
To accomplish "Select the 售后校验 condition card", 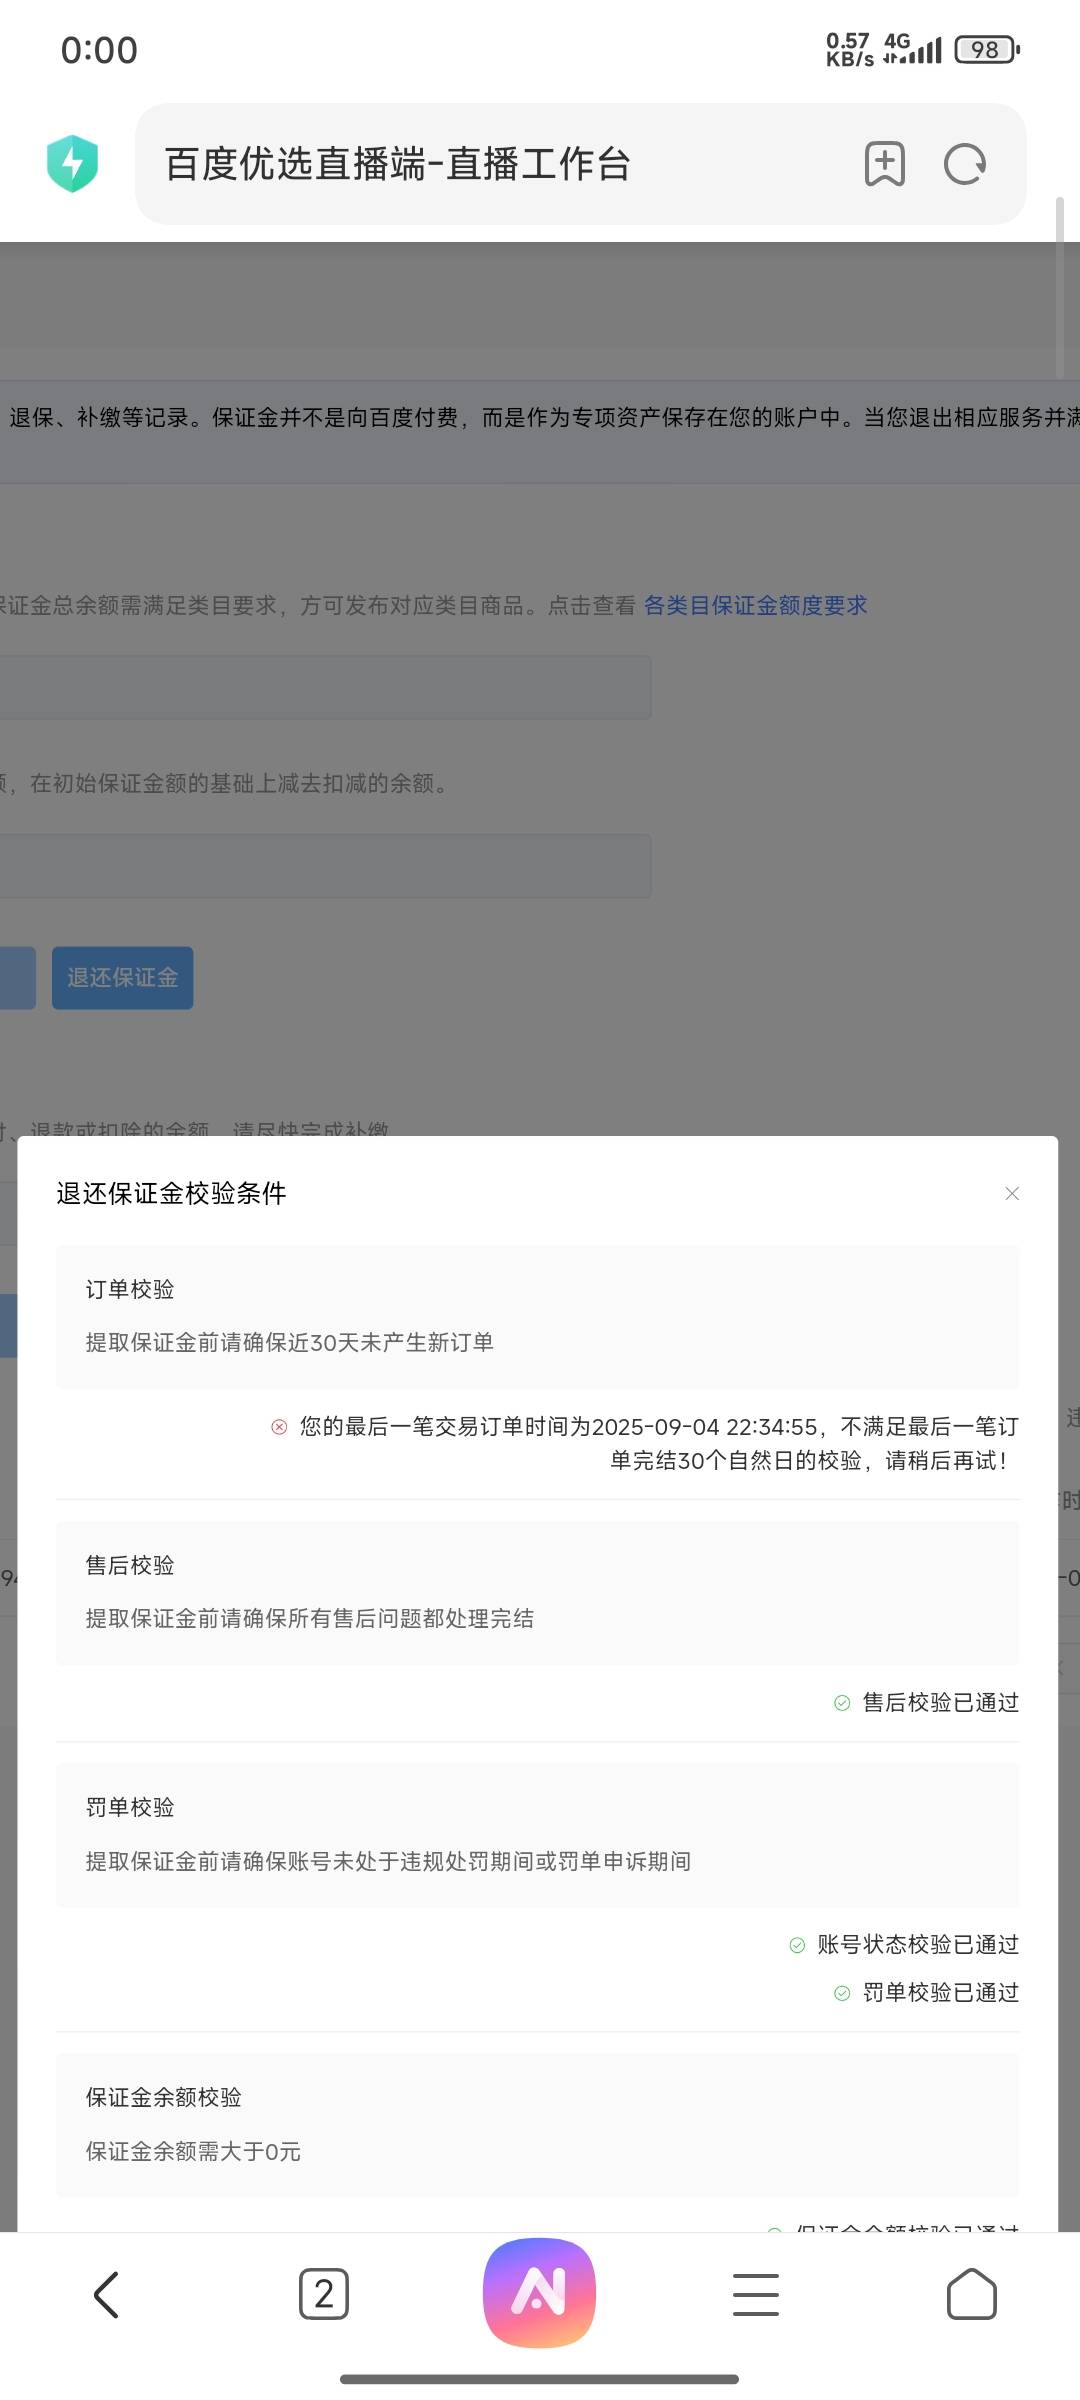I will tap(537, 1592).
